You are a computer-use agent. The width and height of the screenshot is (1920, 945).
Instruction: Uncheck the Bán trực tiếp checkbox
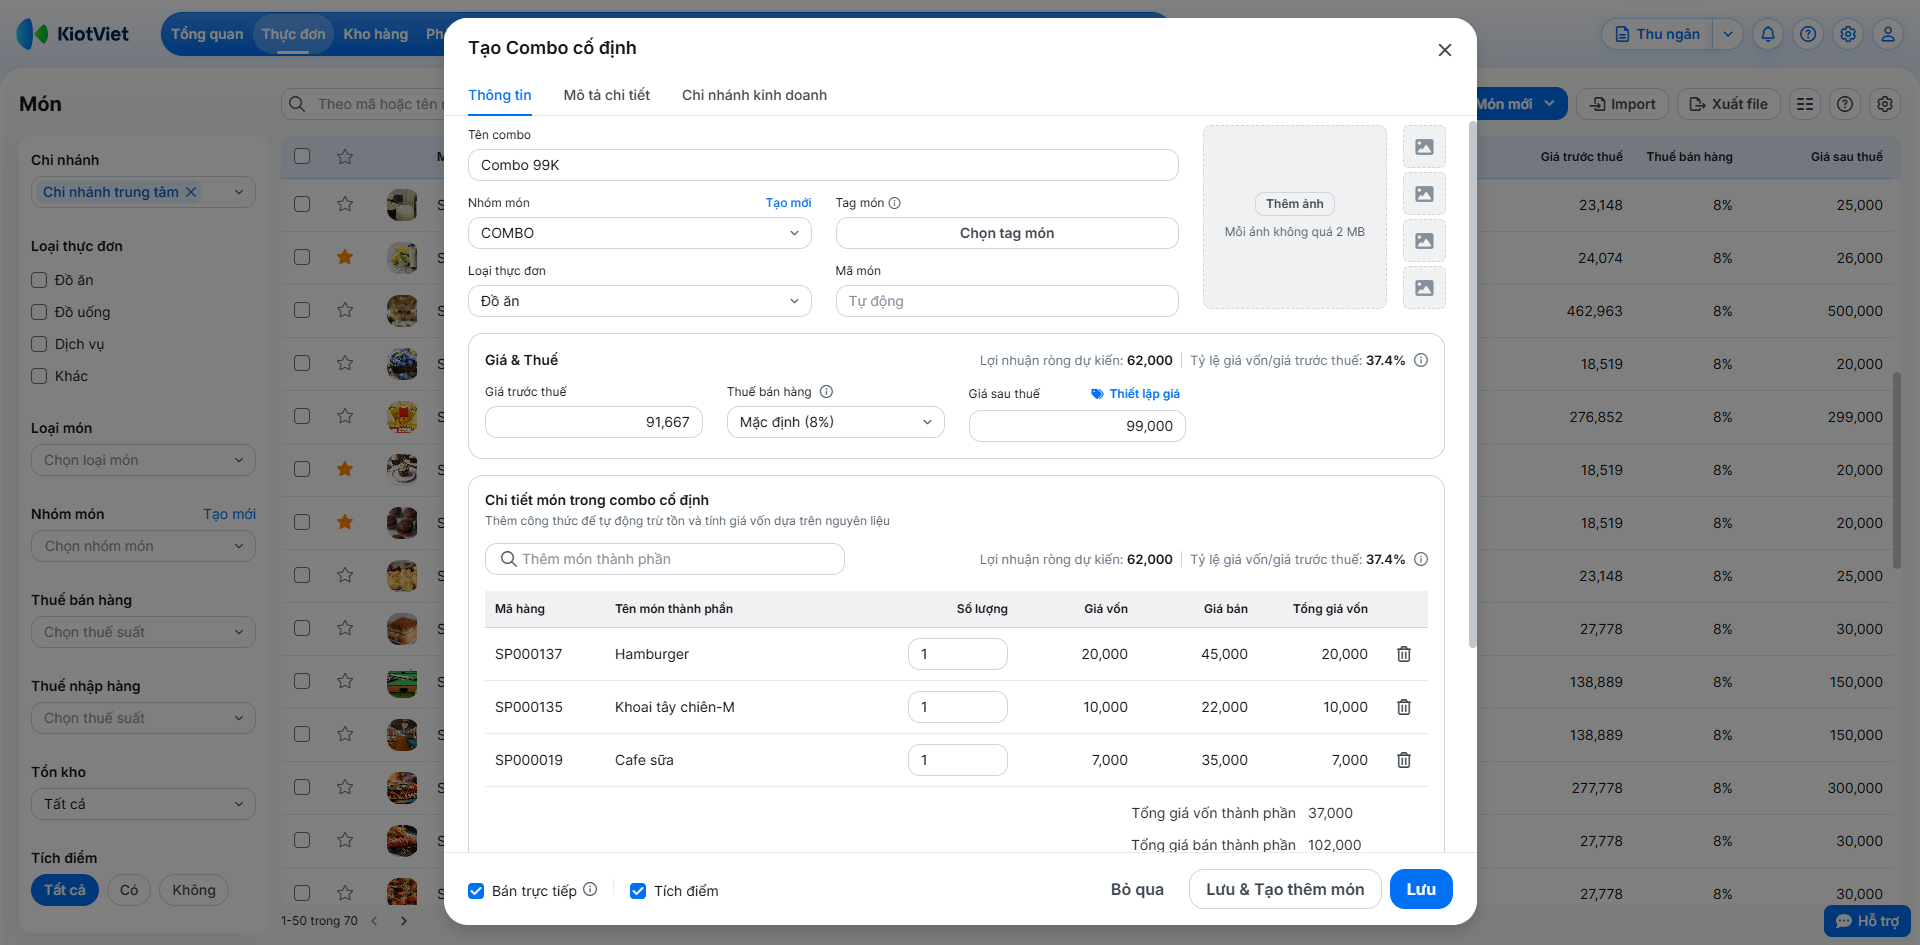[x=477, y=891]
